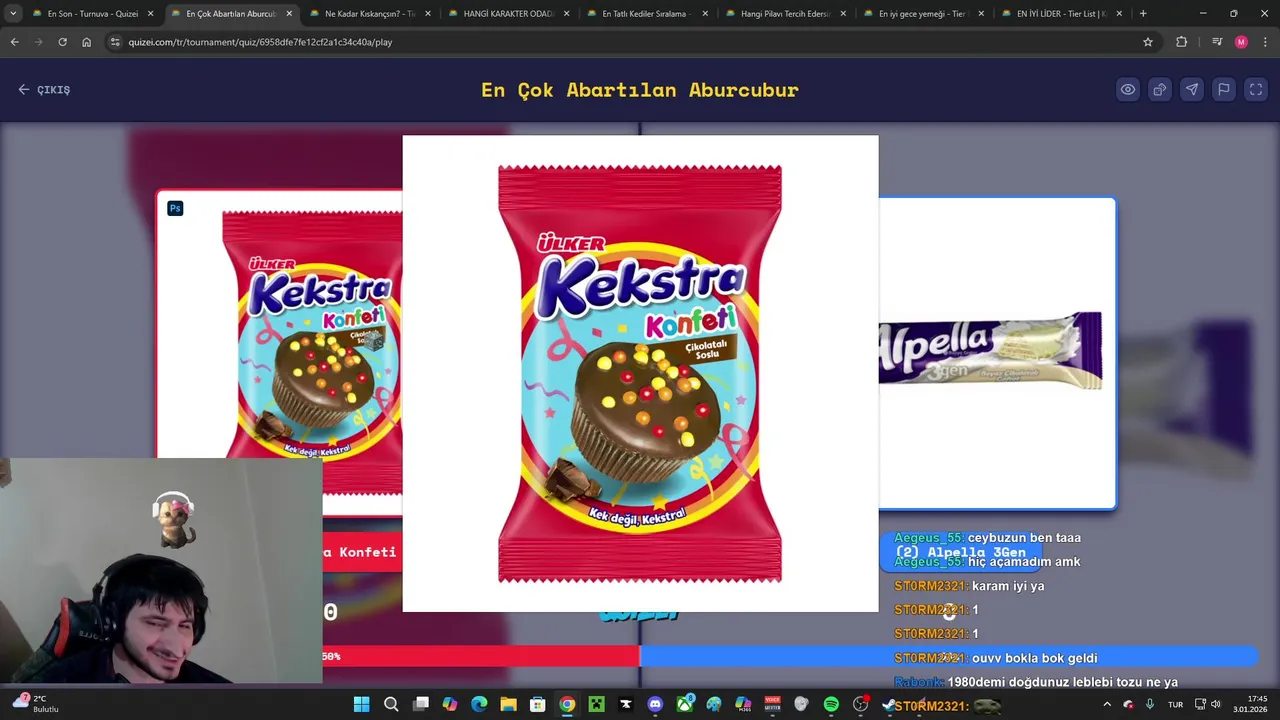This screenshot has width=1280, height=720.
Task: Open the media control icon in Chrome toolbar
Action: tap(1217, 42)
